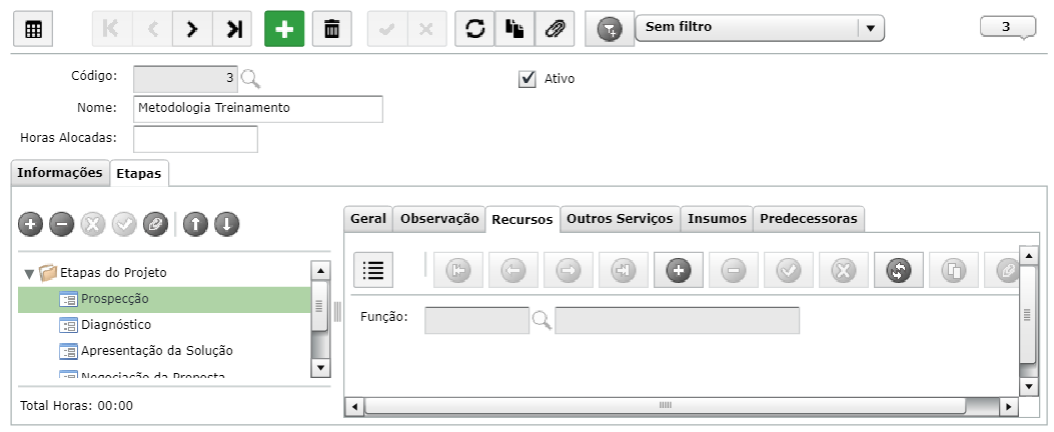The height and width of the screenshot is (432, 1054).
Task: Click the copy record icon
Action: click(515, 30)
